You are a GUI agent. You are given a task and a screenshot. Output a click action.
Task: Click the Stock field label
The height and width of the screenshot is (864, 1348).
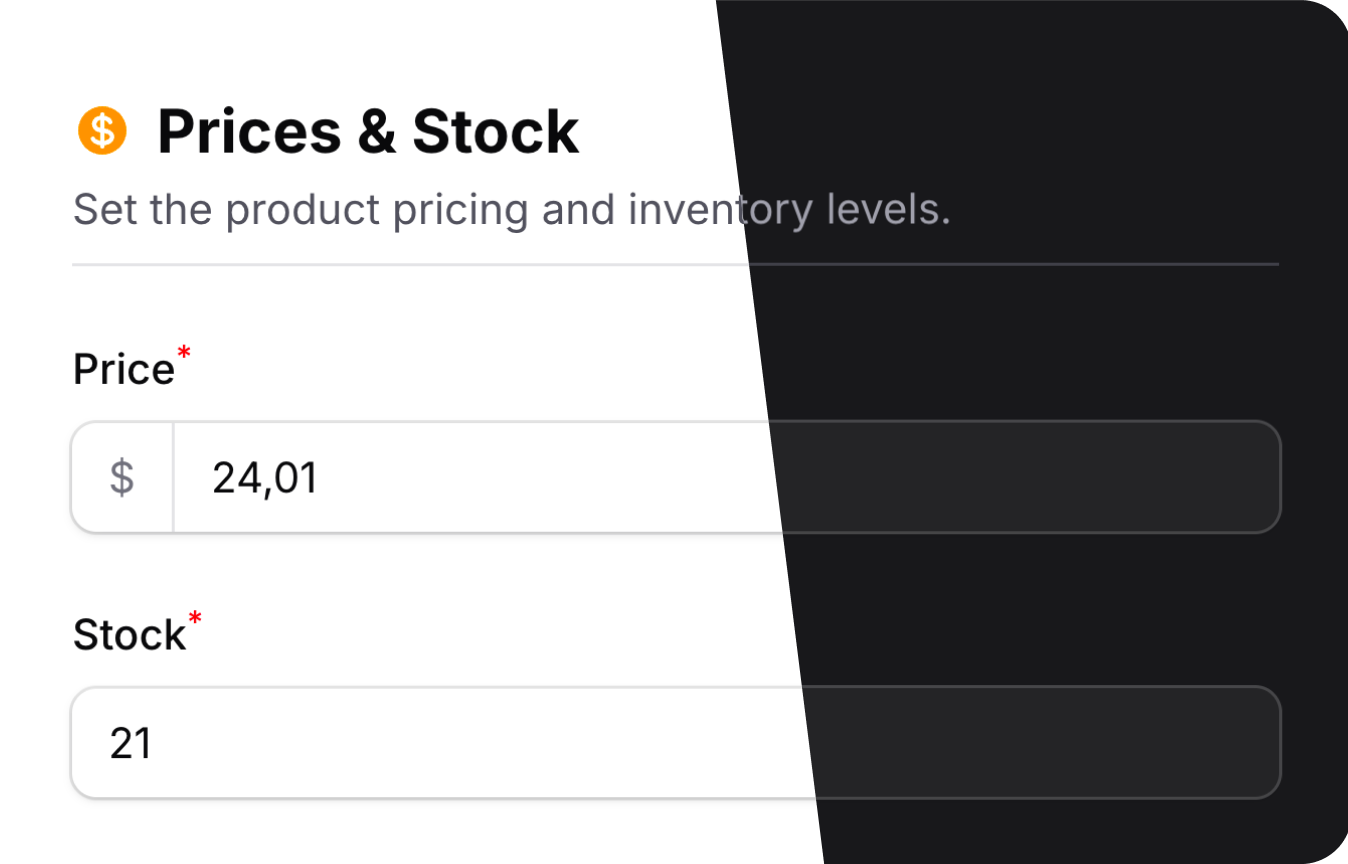129,635
